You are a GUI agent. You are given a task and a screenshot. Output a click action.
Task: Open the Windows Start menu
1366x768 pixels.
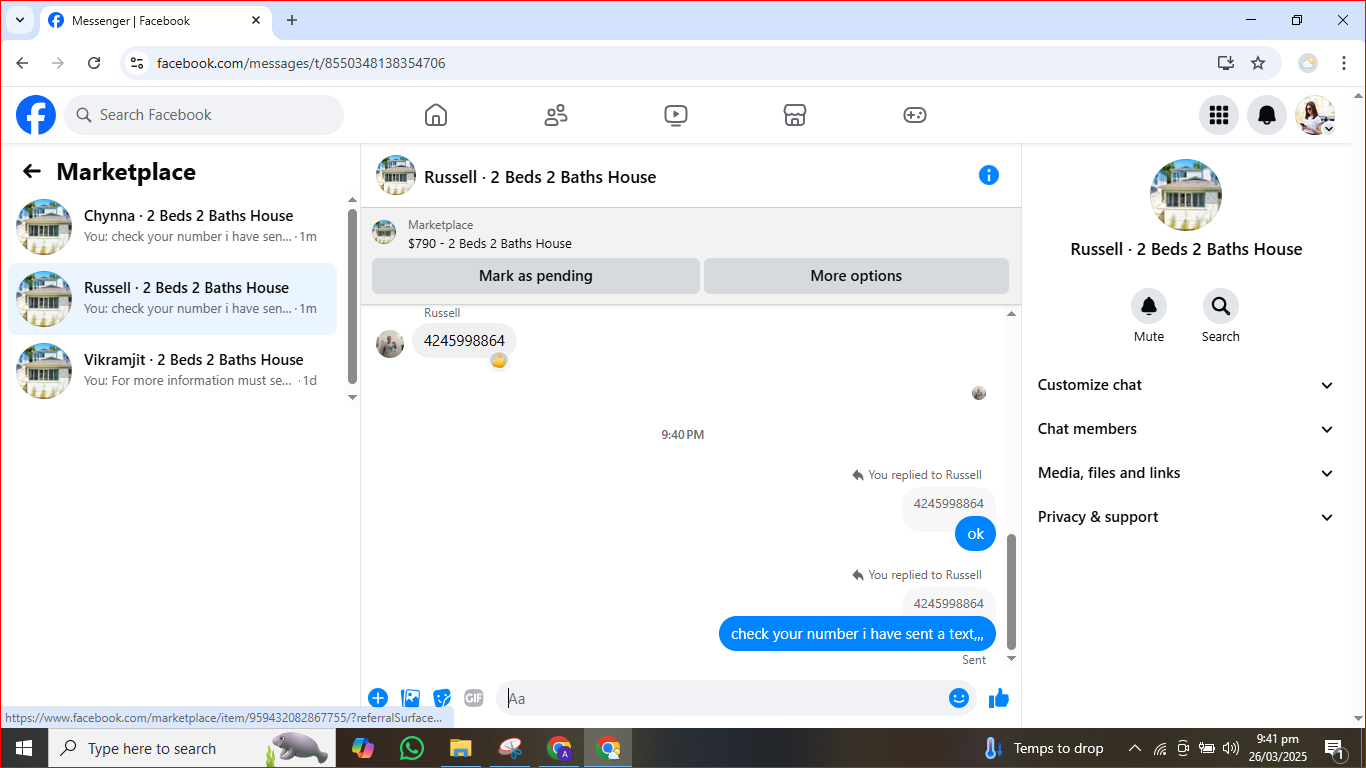(x=24, y=748)
